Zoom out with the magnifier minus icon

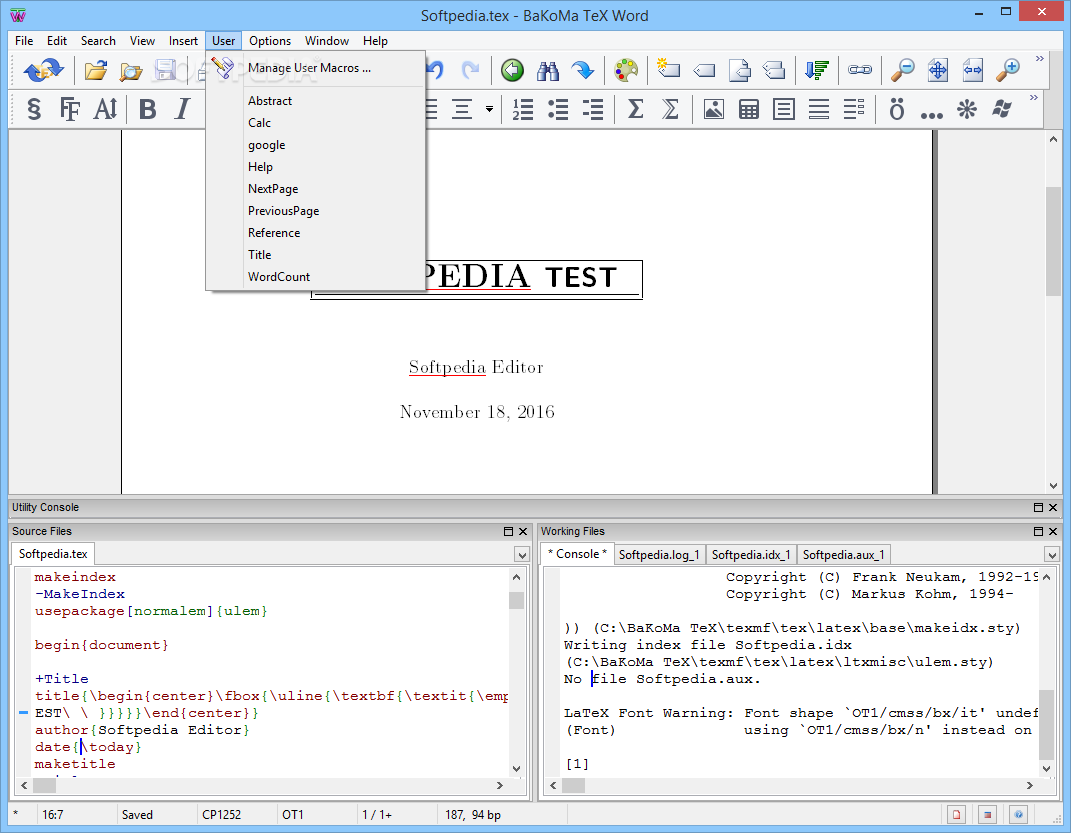click(x=902, y=70)
